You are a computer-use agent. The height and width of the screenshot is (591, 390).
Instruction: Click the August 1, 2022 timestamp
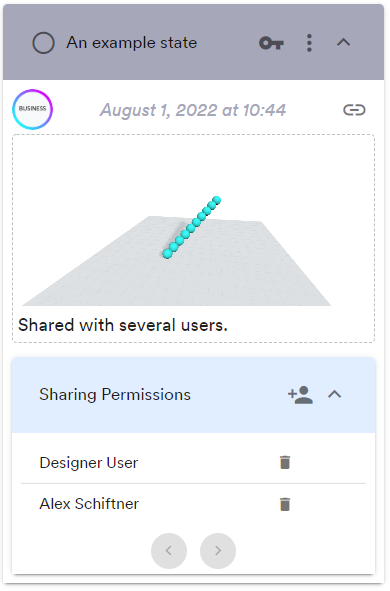pyautogui.click(x=193, y=110)
